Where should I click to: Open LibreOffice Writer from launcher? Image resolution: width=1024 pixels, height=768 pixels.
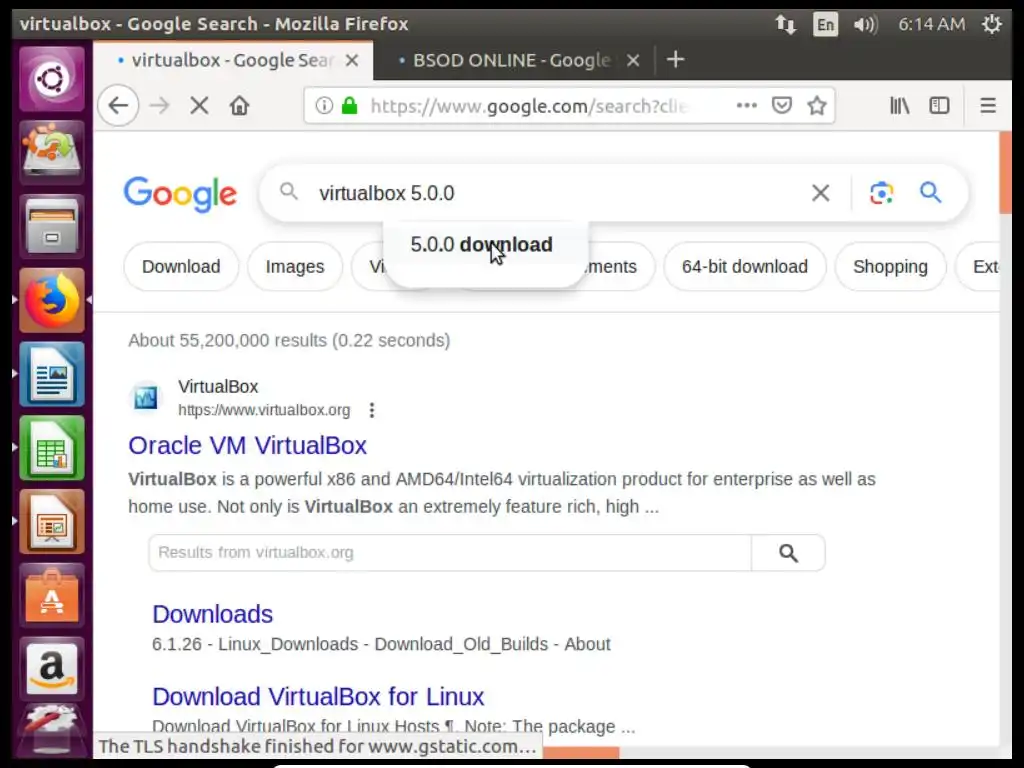[x=52, y=374]
